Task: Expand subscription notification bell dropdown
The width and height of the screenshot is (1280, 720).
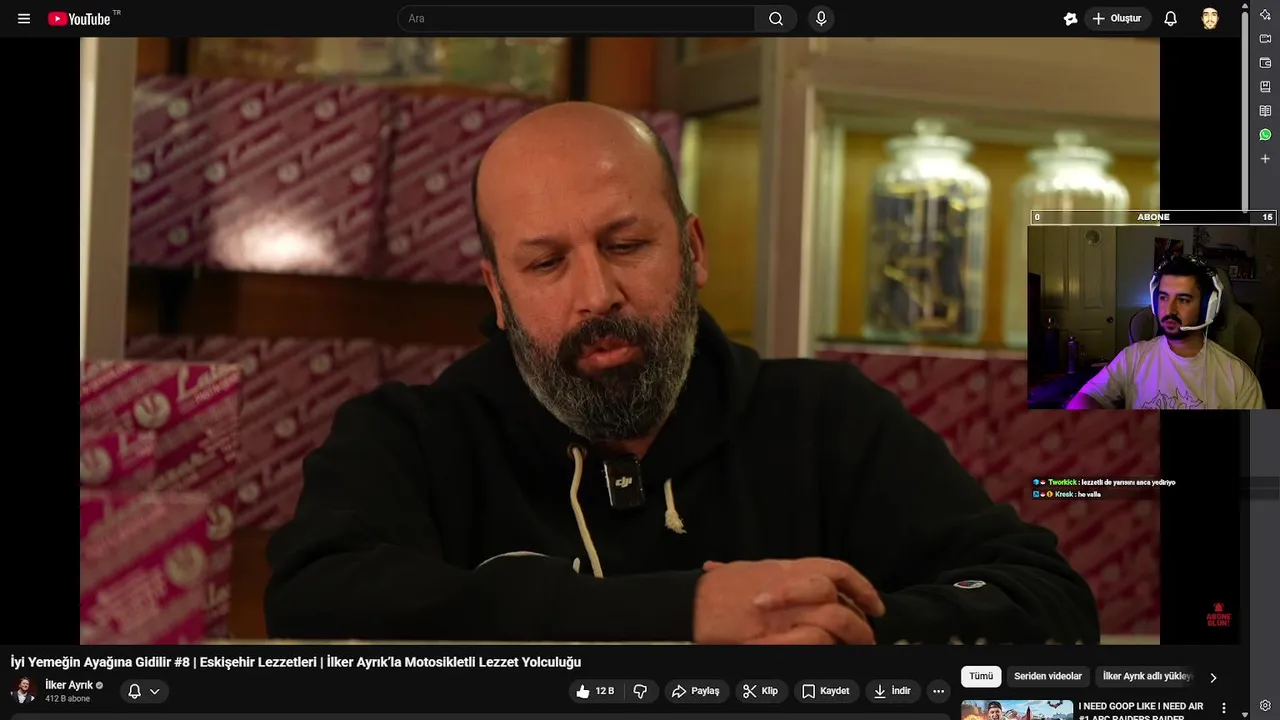Action: click(x=144, y=691)
